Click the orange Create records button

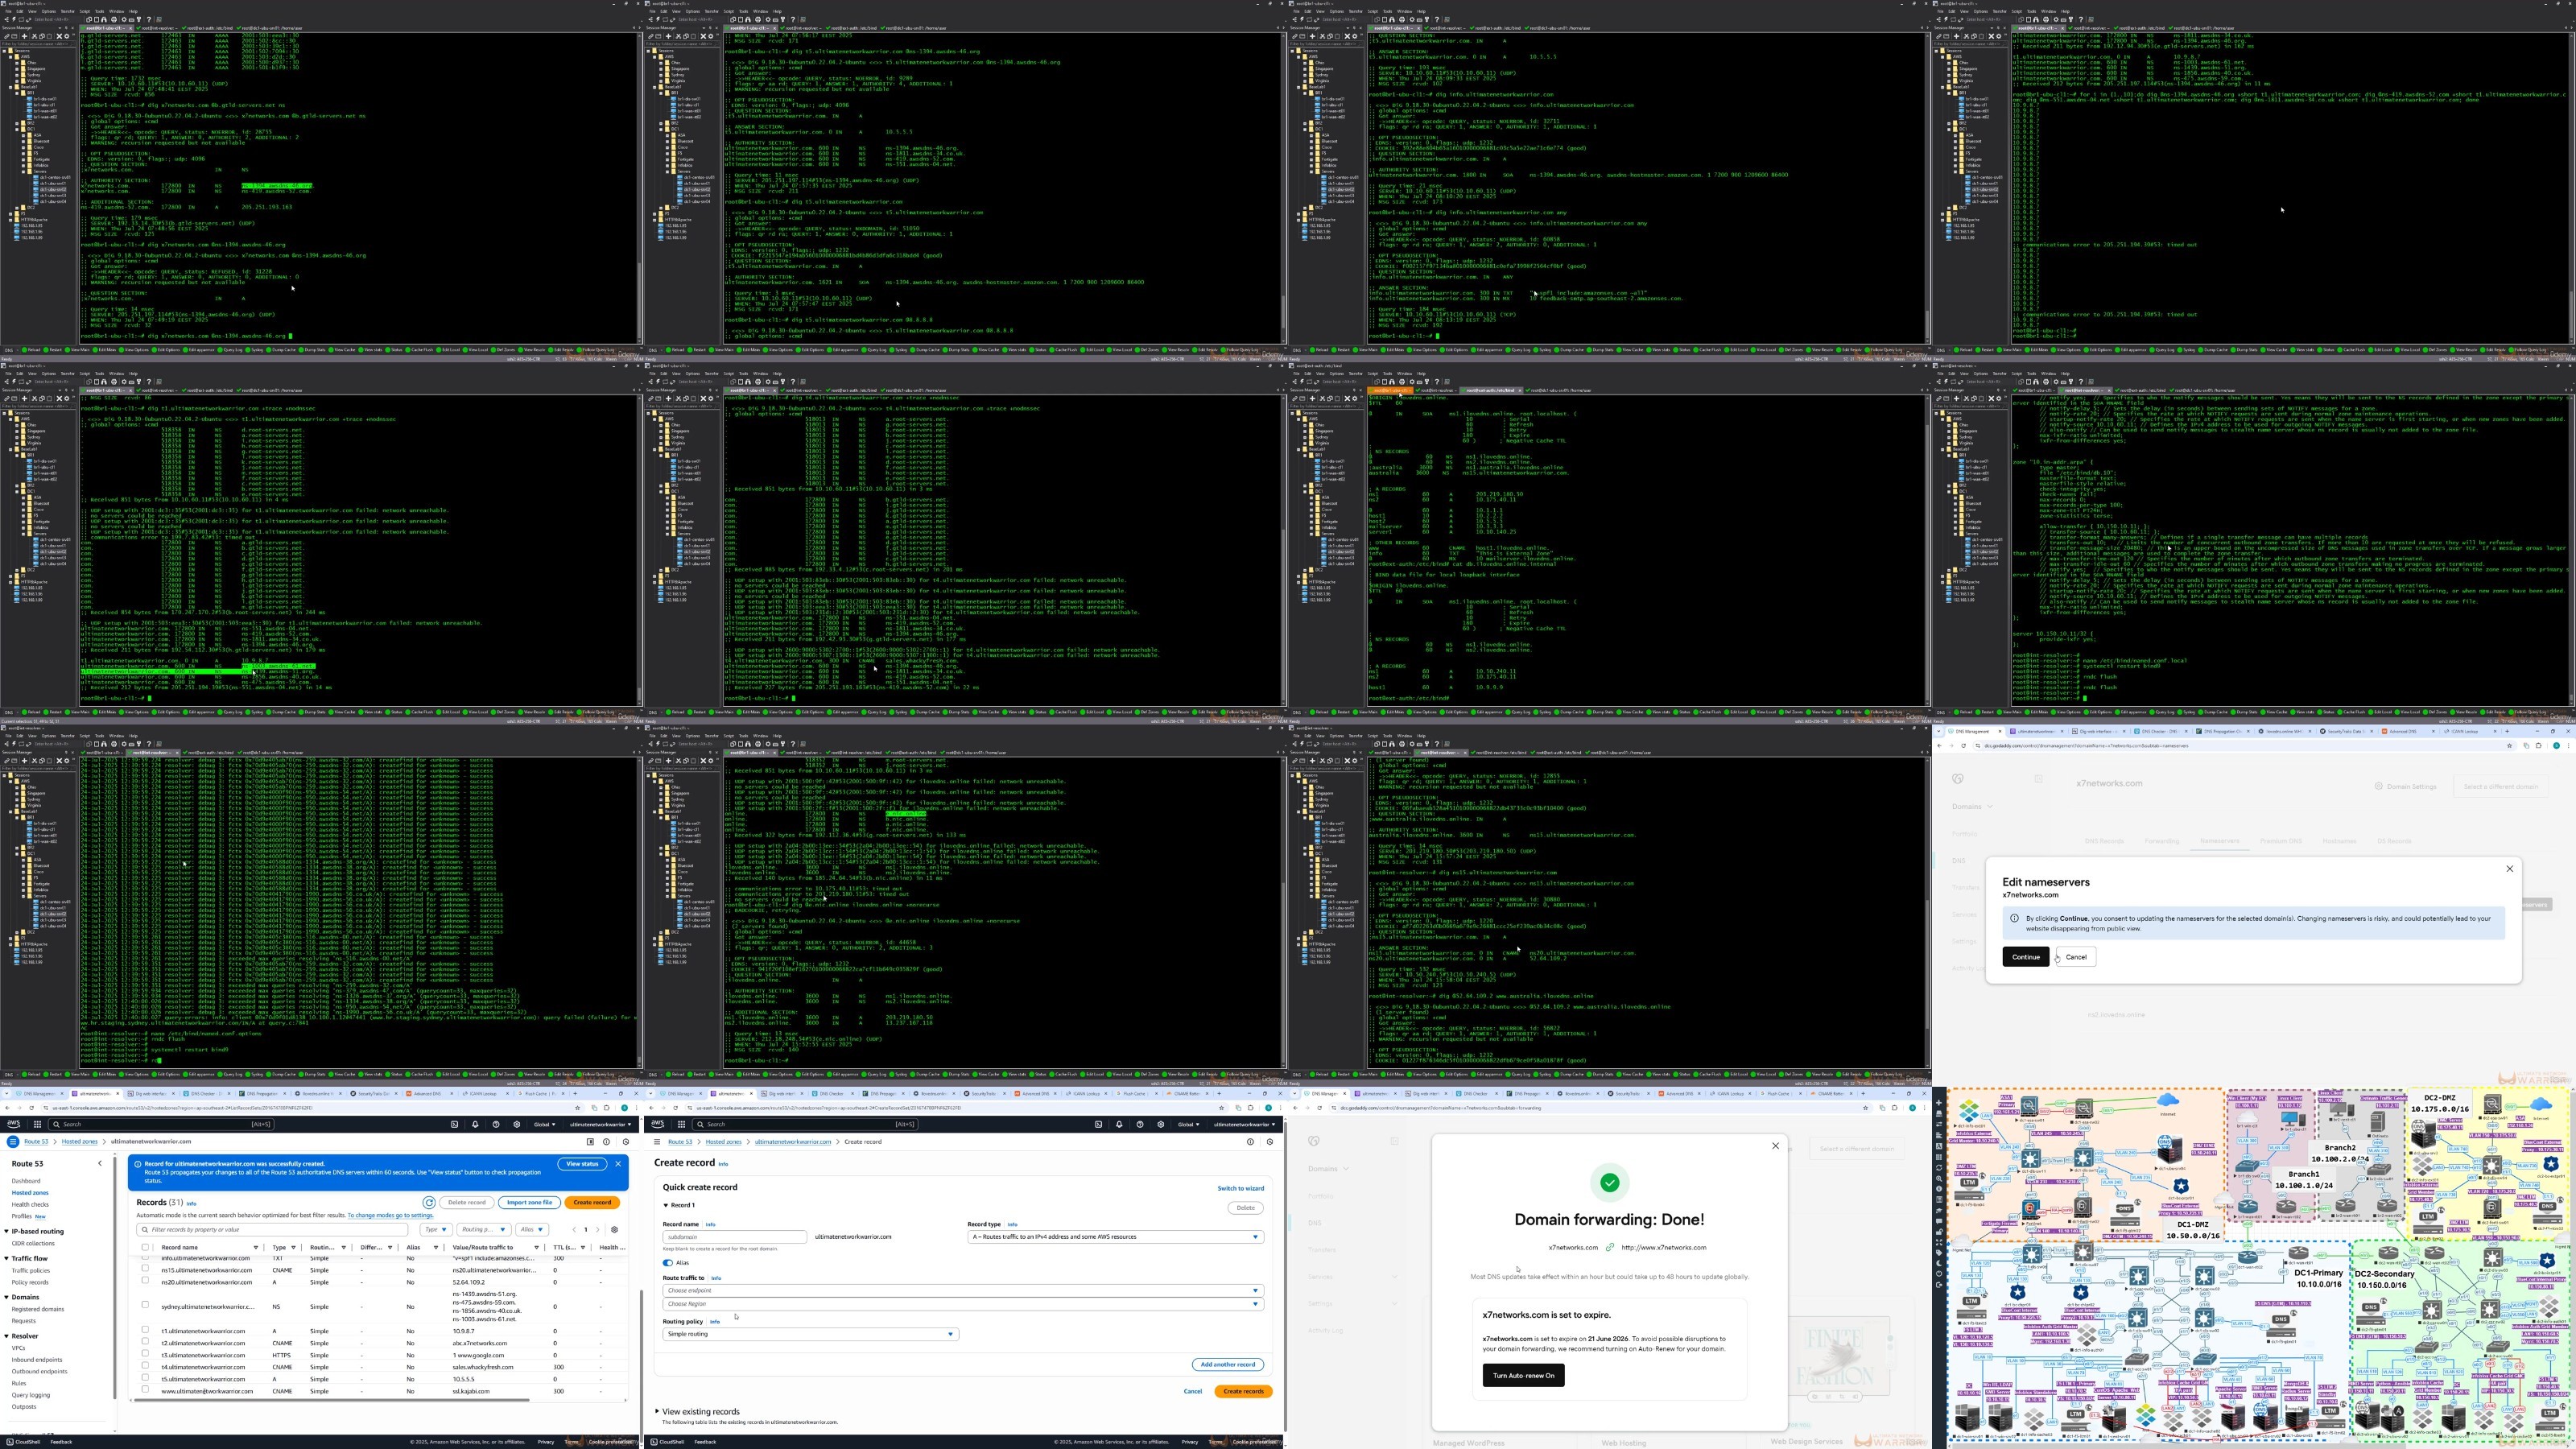[x=1243, y=1391]
